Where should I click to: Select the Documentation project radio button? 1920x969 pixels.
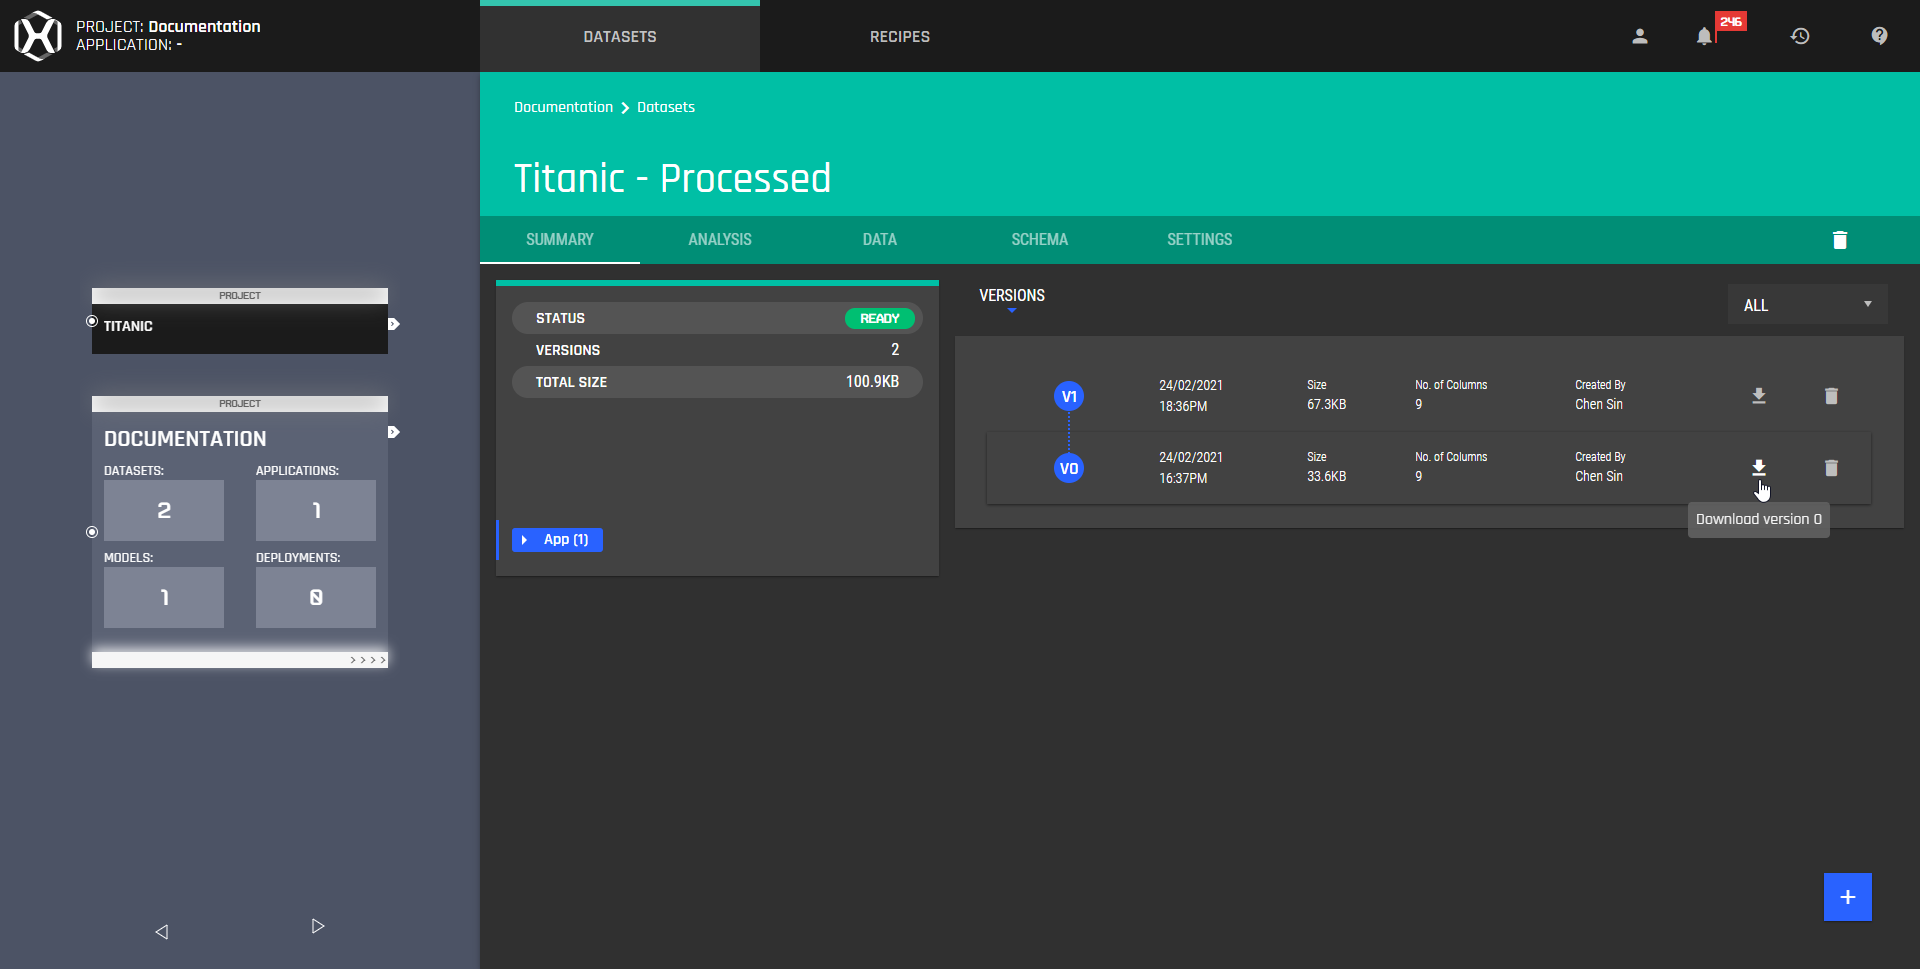click(x=92, y=532)
